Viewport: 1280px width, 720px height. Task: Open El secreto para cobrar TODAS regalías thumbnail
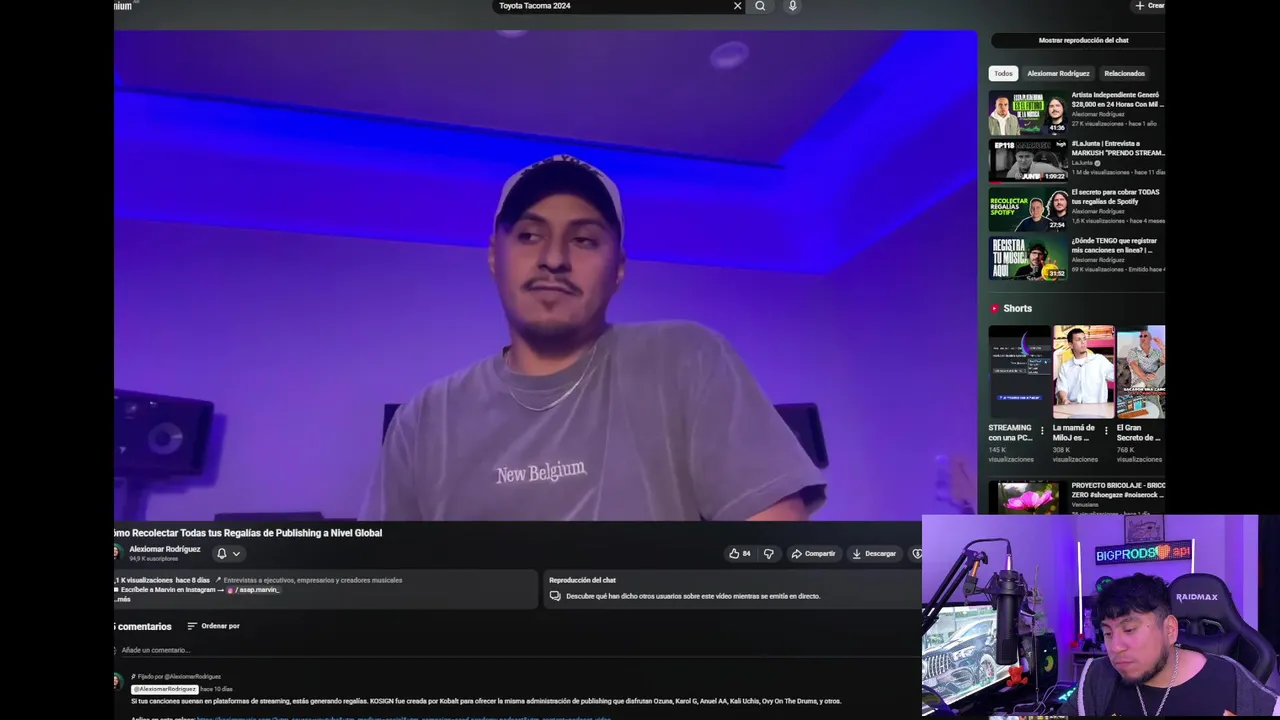1028,210
